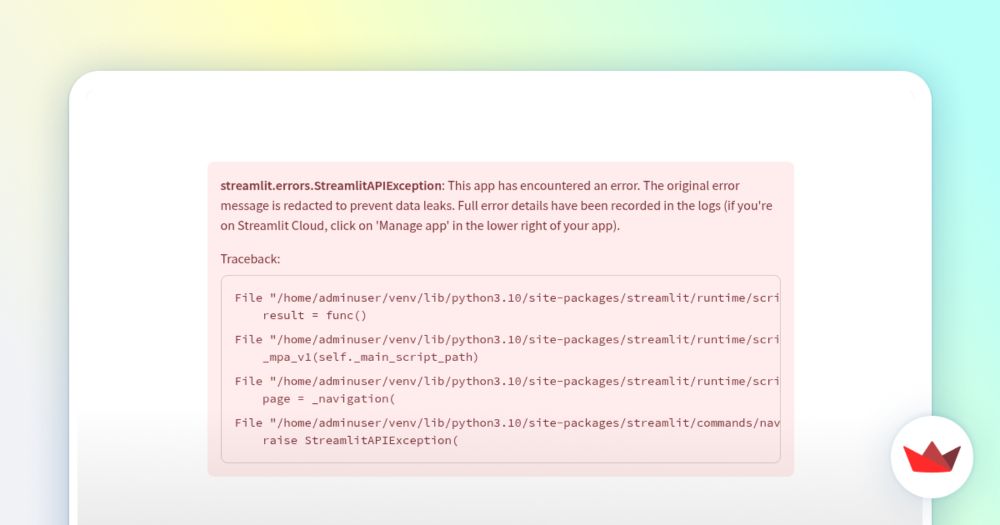Click the "Traceback:" label
This screenshot has height=525, width=1000.
pos(250,259)
